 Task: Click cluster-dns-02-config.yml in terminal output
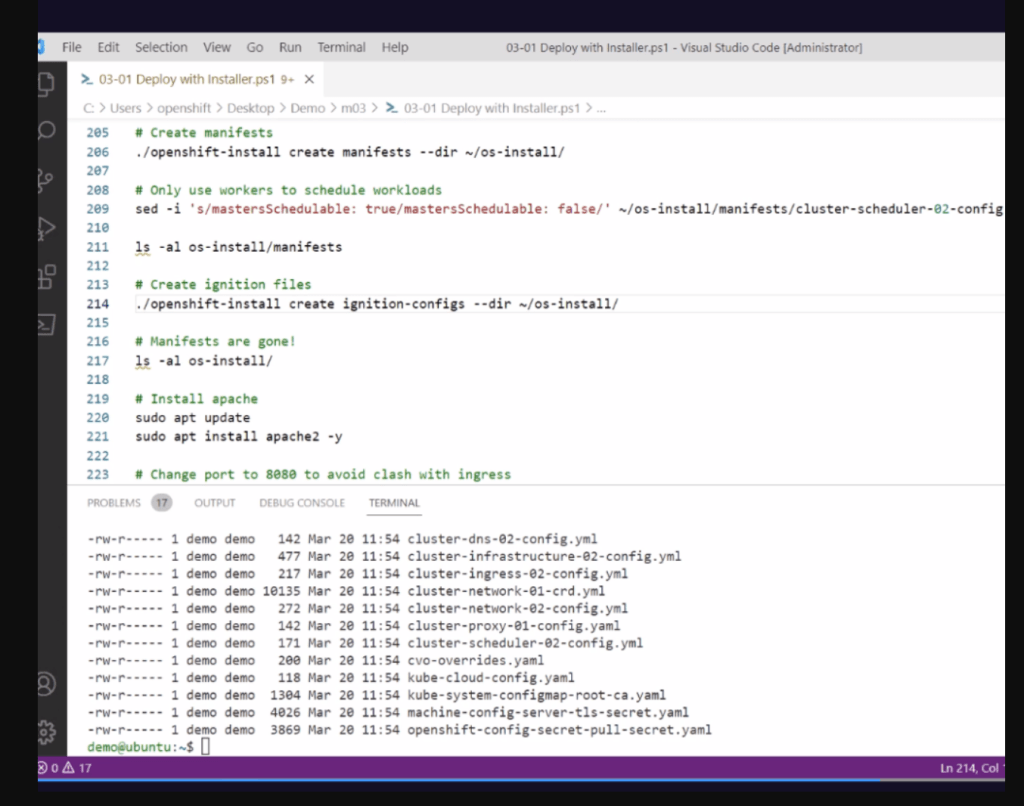pyautogui.click(x=502, y=539)
